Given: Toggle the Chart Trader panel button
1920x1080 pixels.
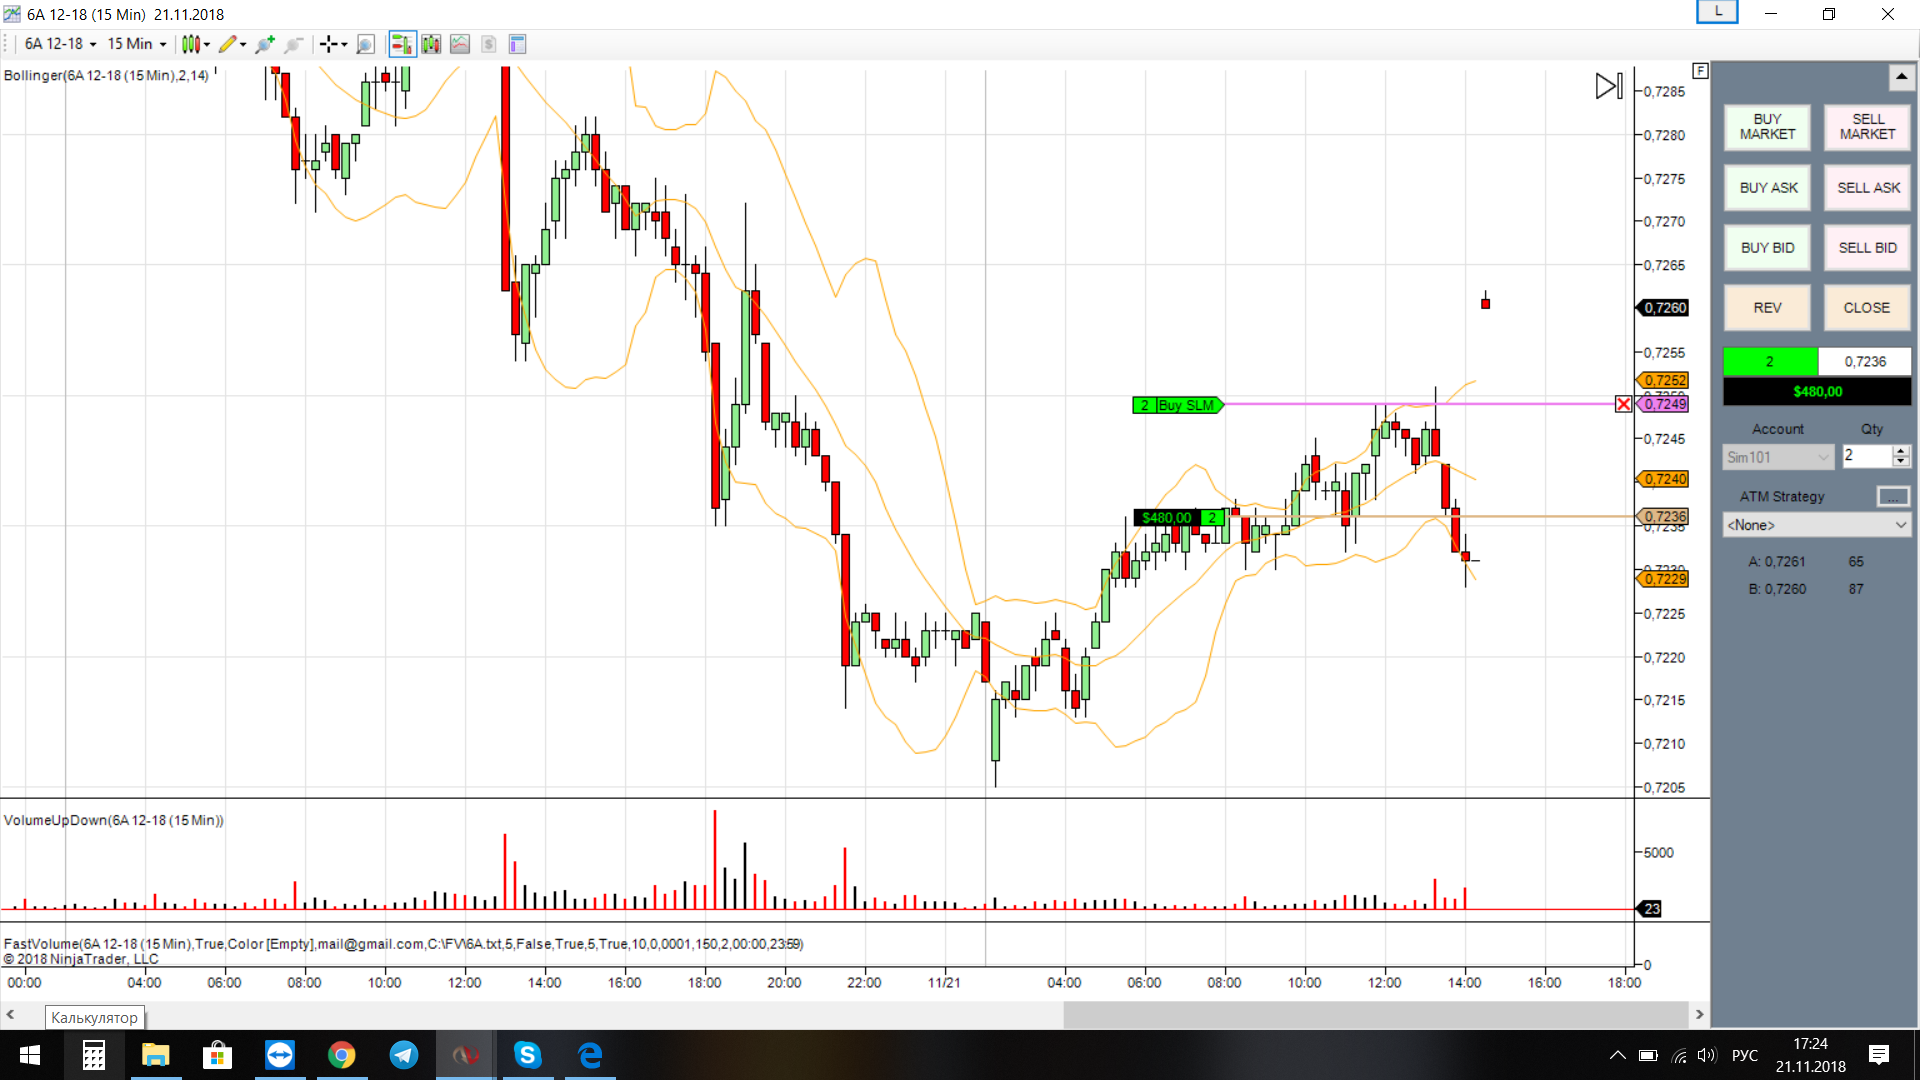Looking at the screenshot, I should click(x=402, y=44).
